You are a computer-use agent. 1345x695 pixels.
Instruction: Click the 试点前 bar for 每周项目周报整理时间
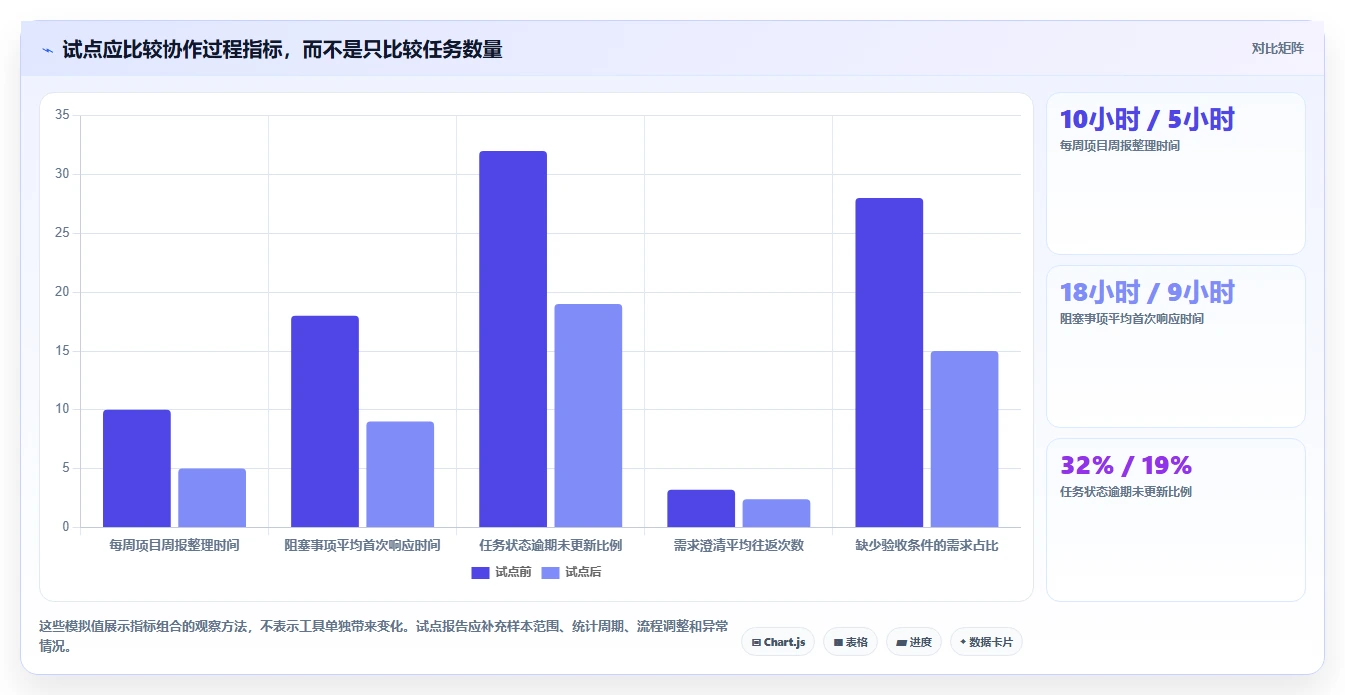coord(137,468)
